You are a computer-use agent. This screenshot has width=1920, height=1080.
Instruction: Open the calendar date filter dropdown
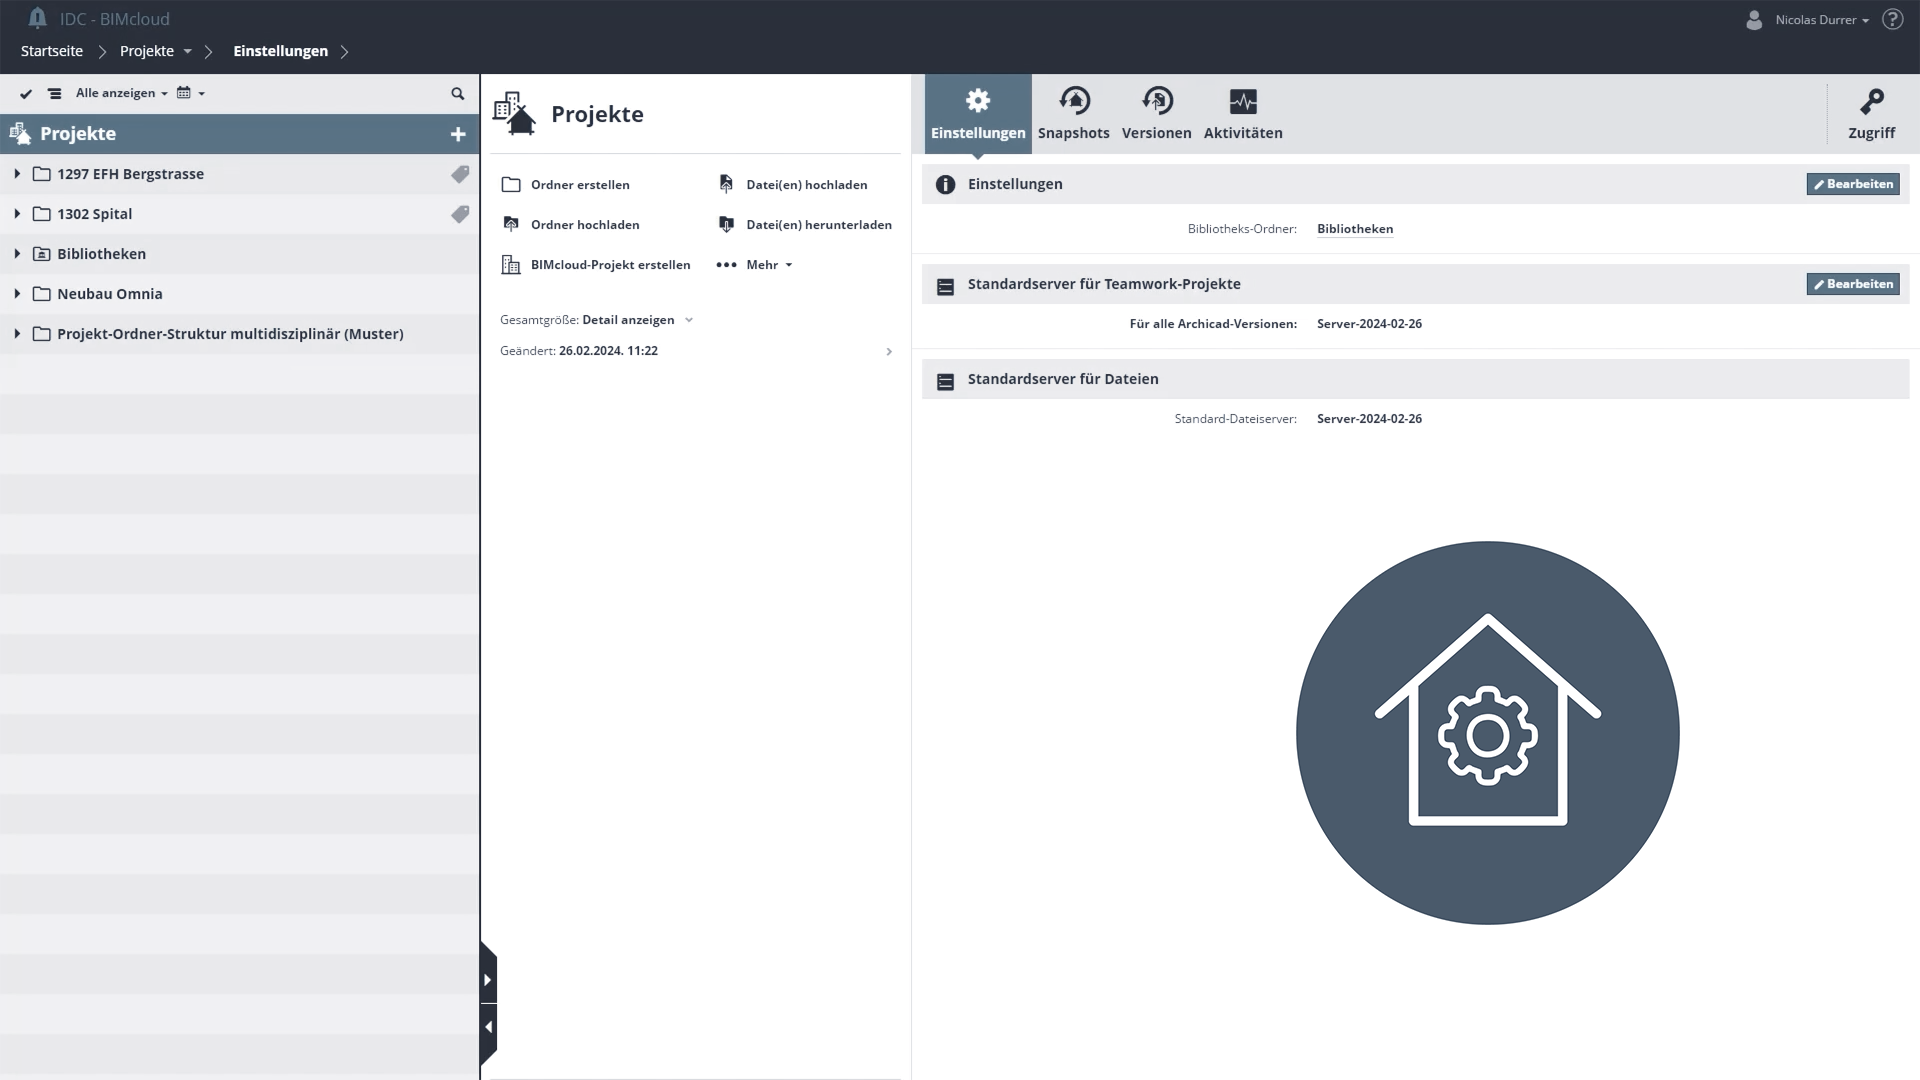191,93
